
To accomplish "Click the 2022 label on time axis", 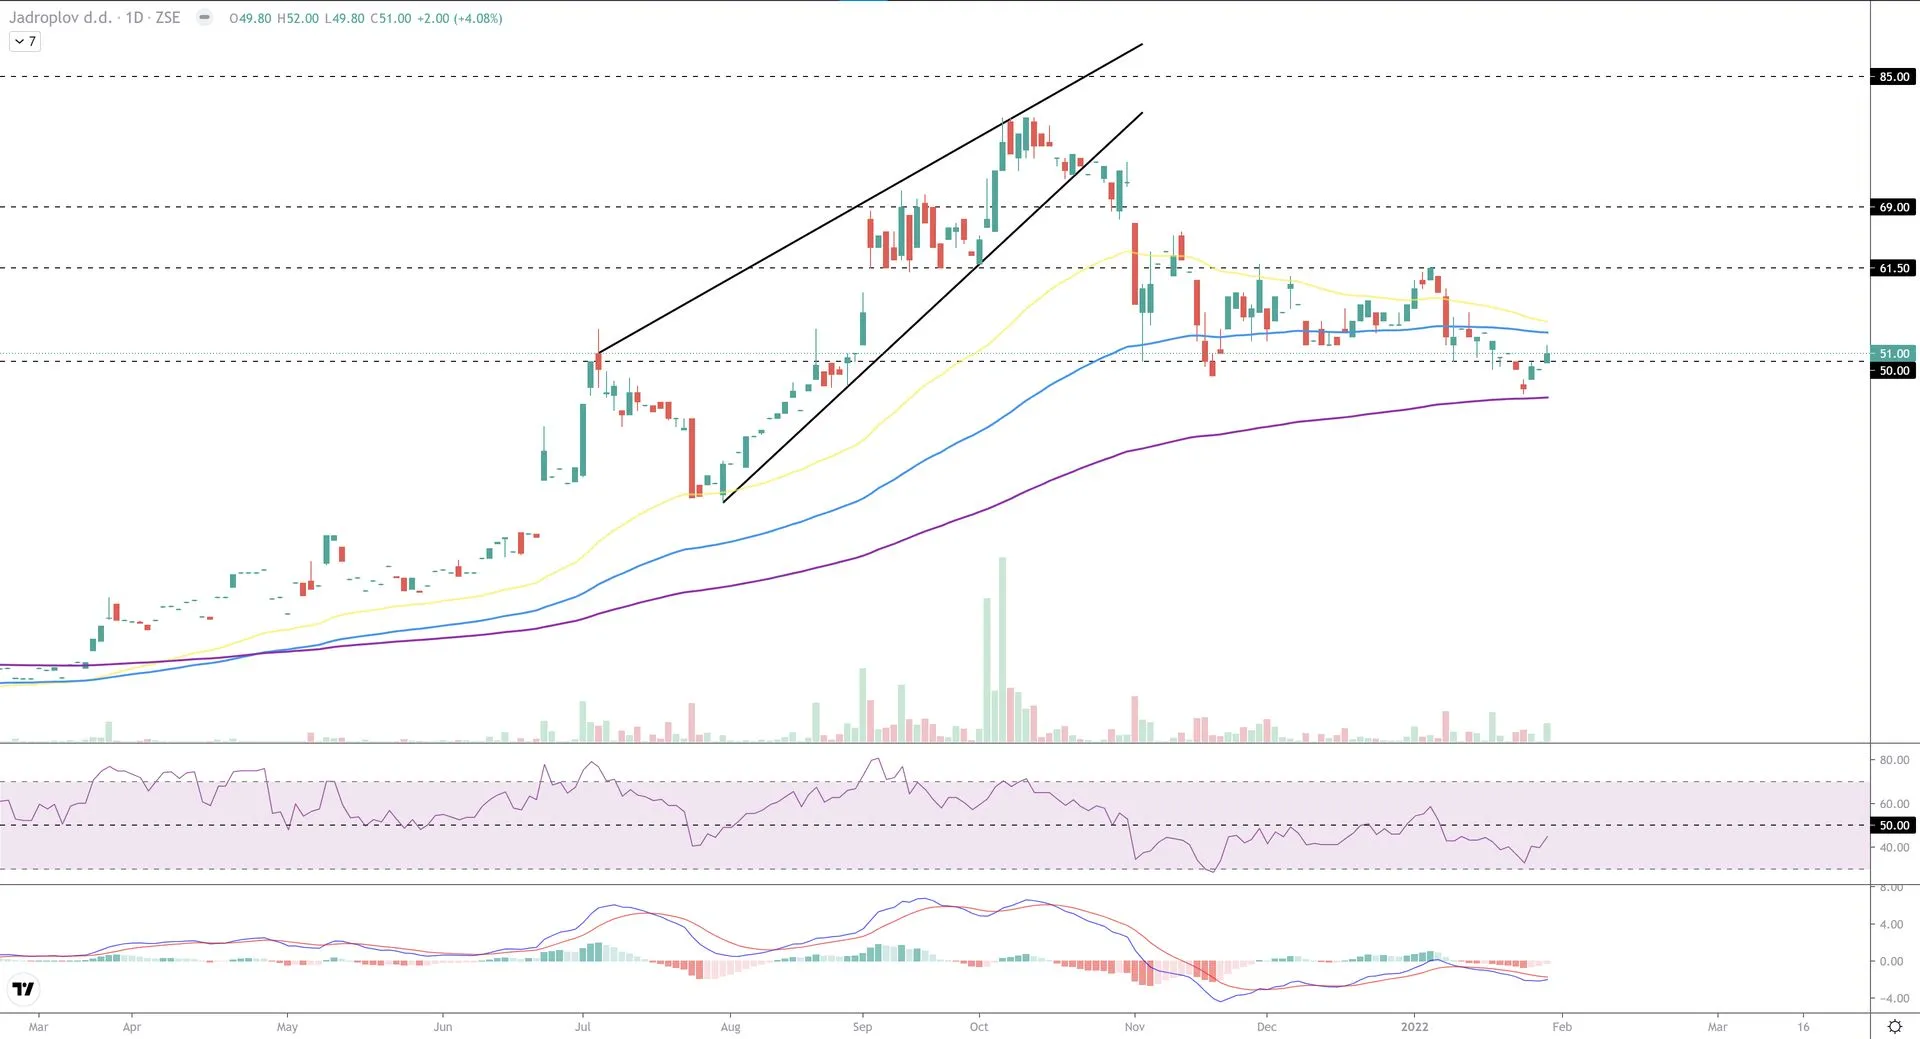I will tap(1414, 1026).
